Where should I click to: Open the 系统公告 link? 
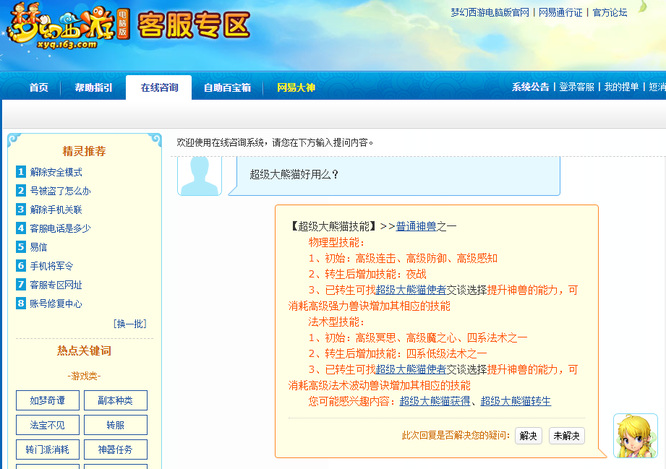(x=530, y=87)
